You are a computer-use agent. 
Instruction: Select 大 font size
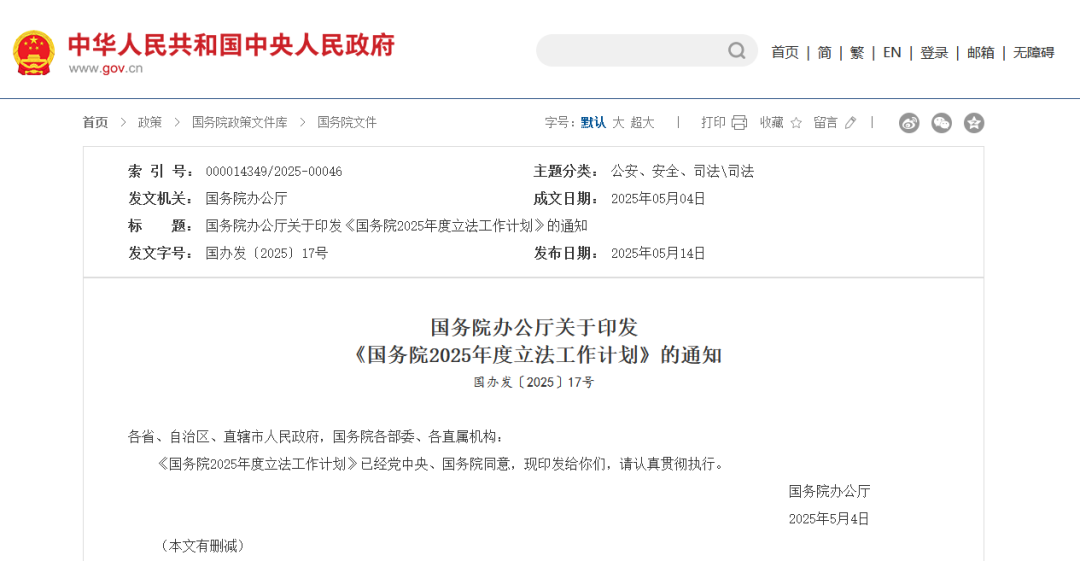(618, 122)
